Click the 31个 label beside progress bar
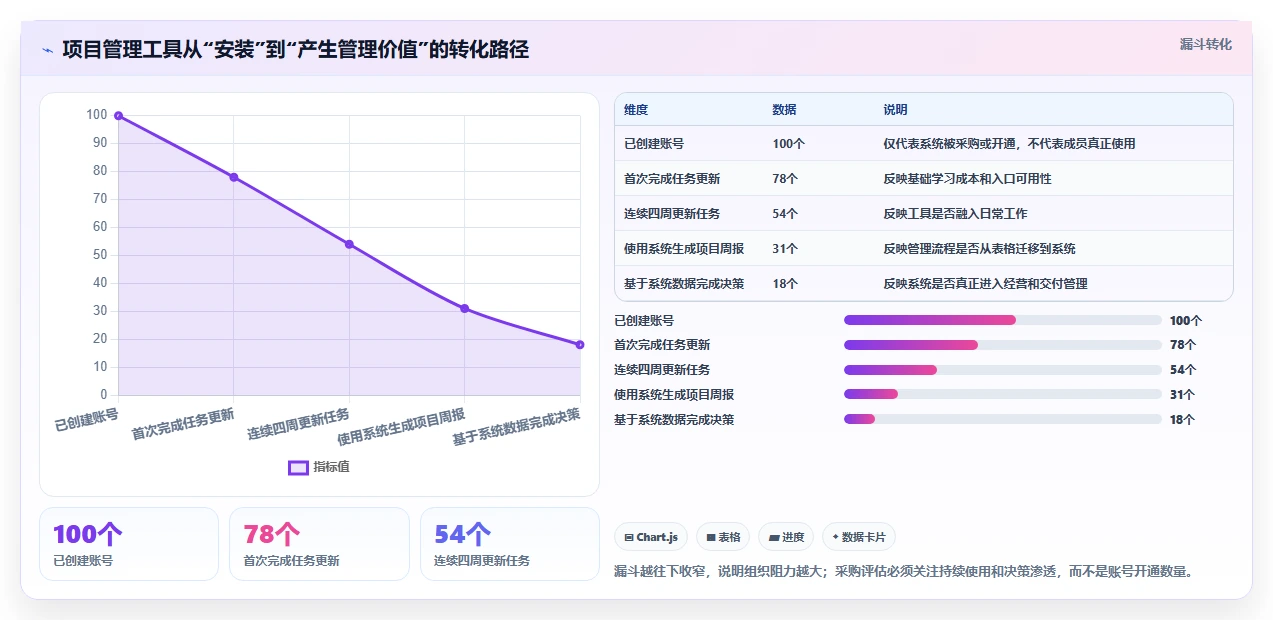The width and height of the screenshot is (1273, 620). click(1183, 395)
